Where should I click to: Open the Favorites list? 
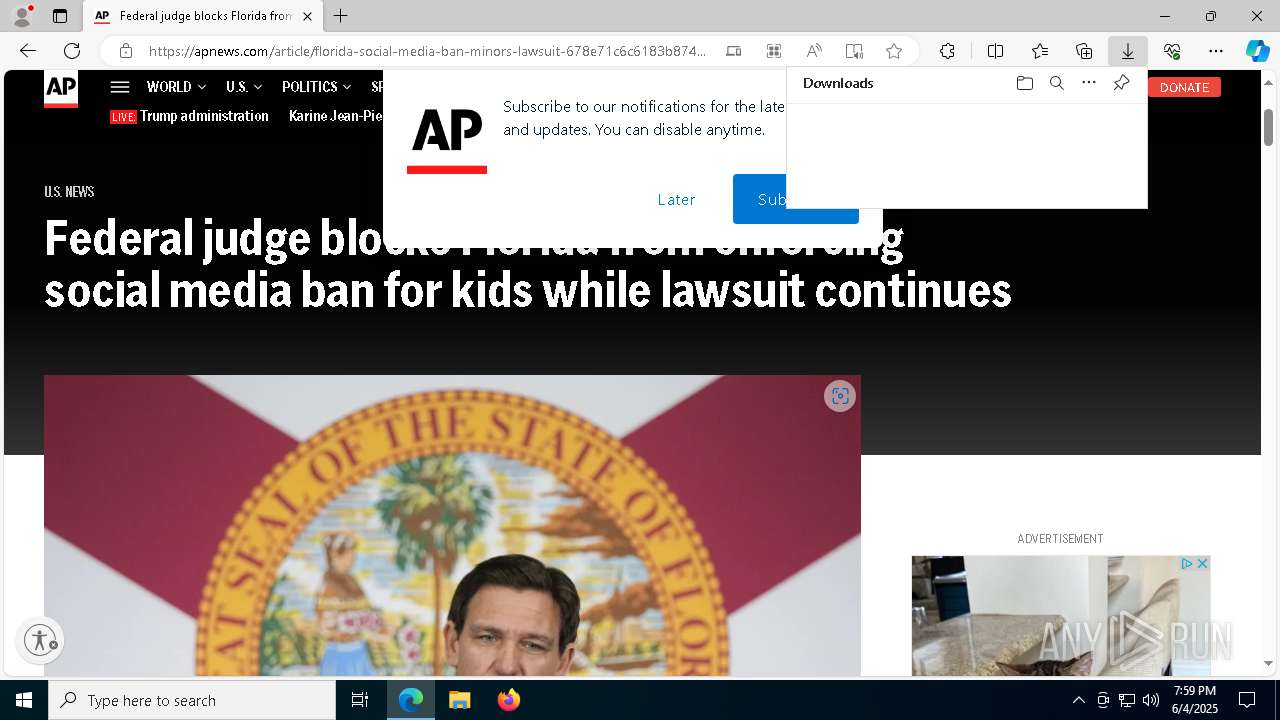click(x=1040, y=51)
